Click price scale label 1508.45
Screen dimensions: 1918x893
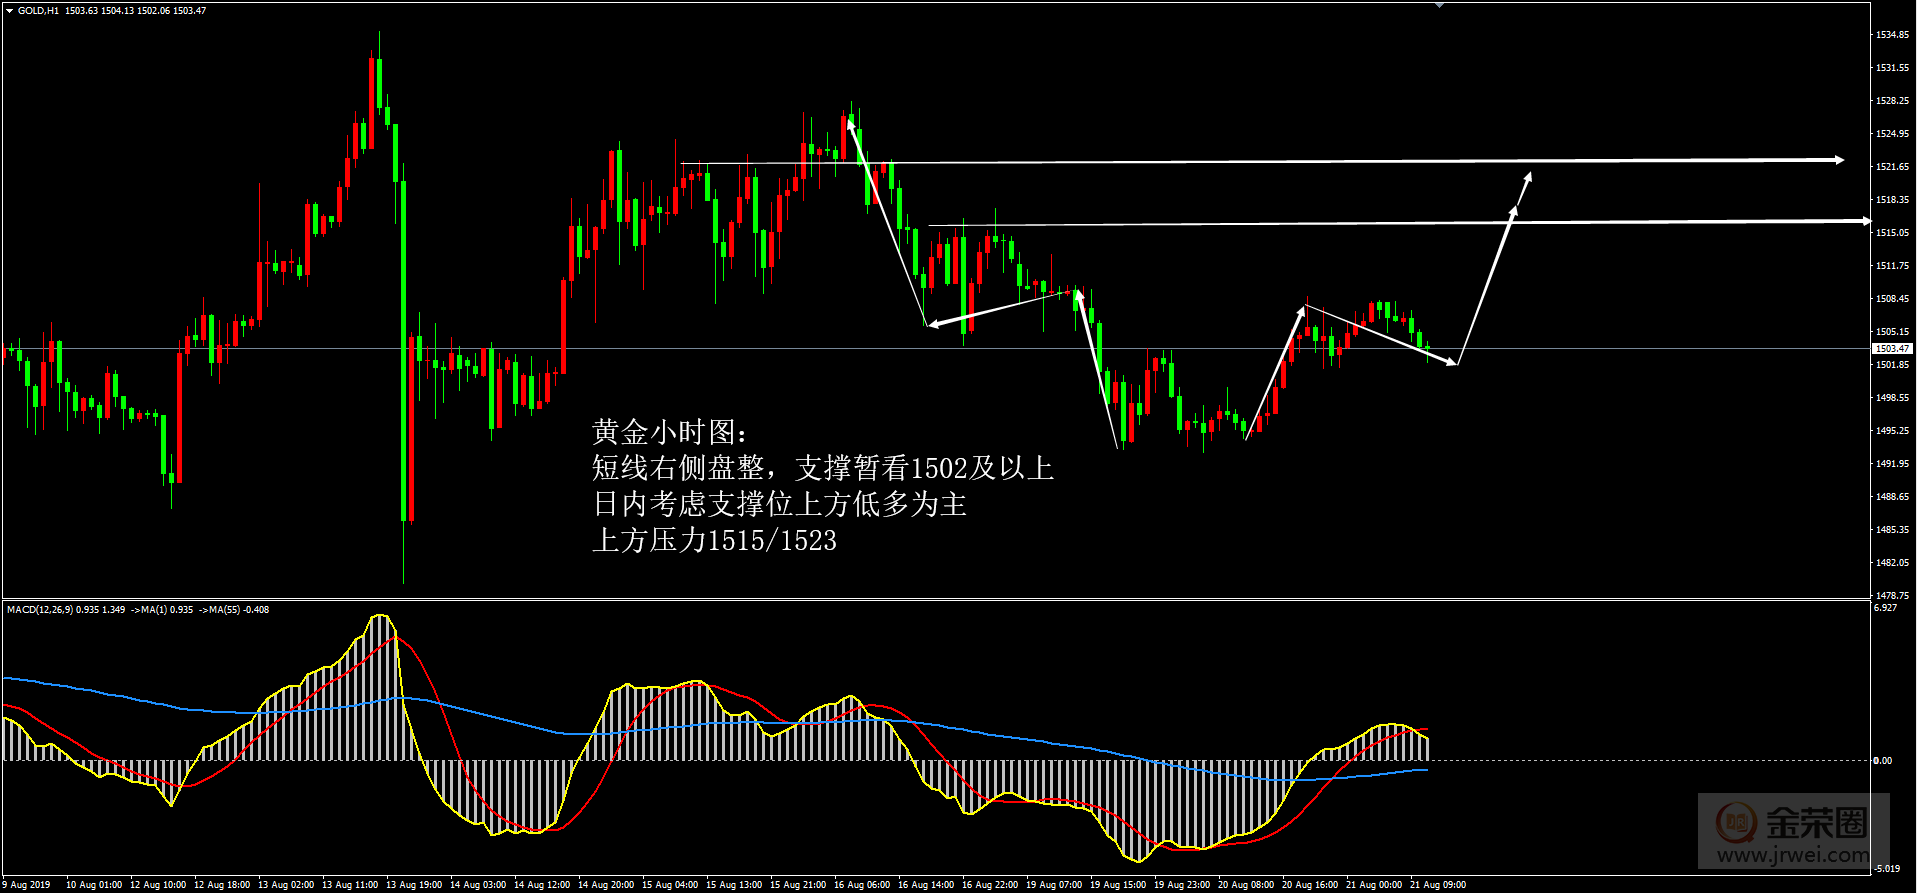coord(1892,299)
